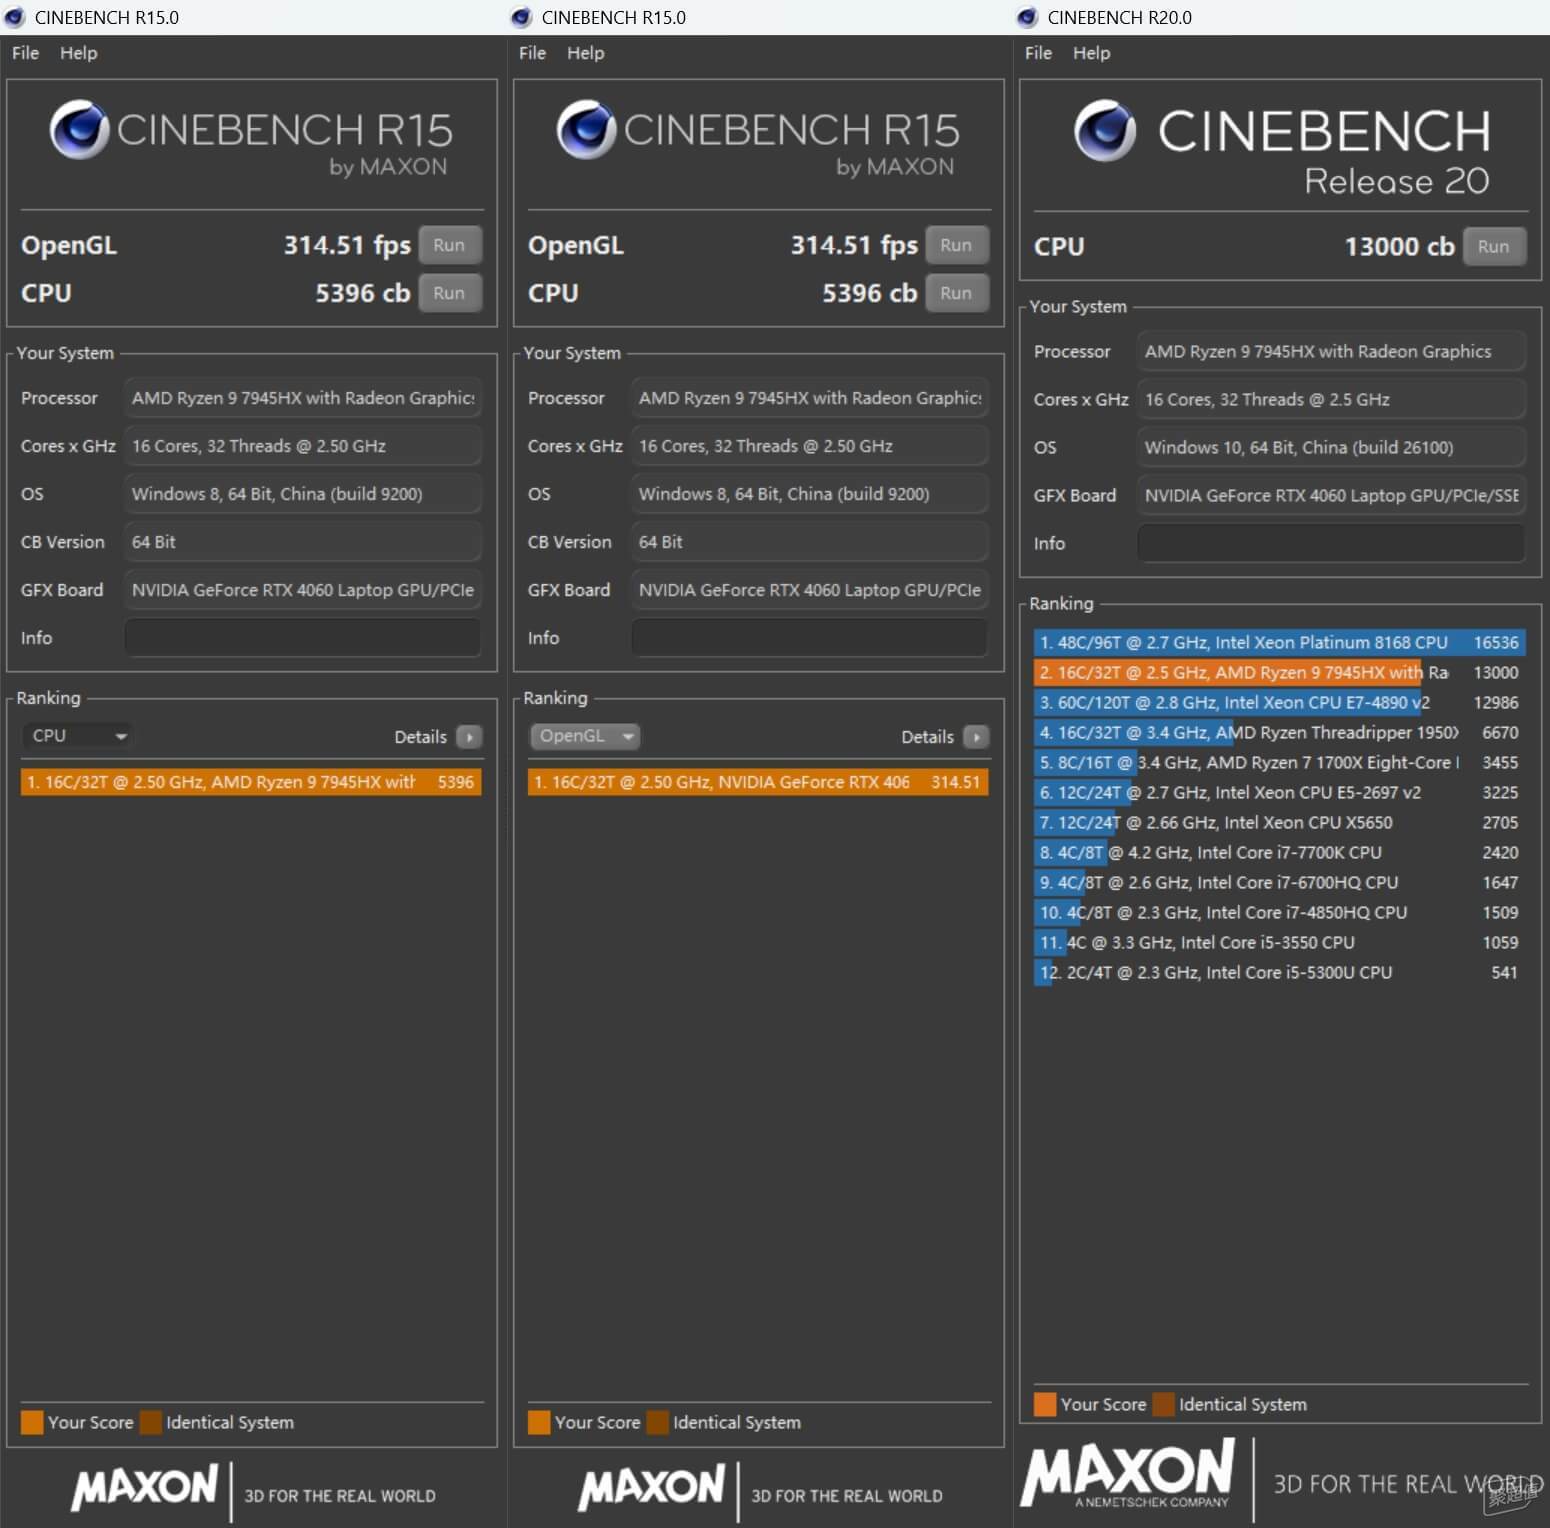Open the OpenGL ranking dropdown in the middle R15 window
The height and width of the screenshot is (1528, 1550).
point(585,736)
